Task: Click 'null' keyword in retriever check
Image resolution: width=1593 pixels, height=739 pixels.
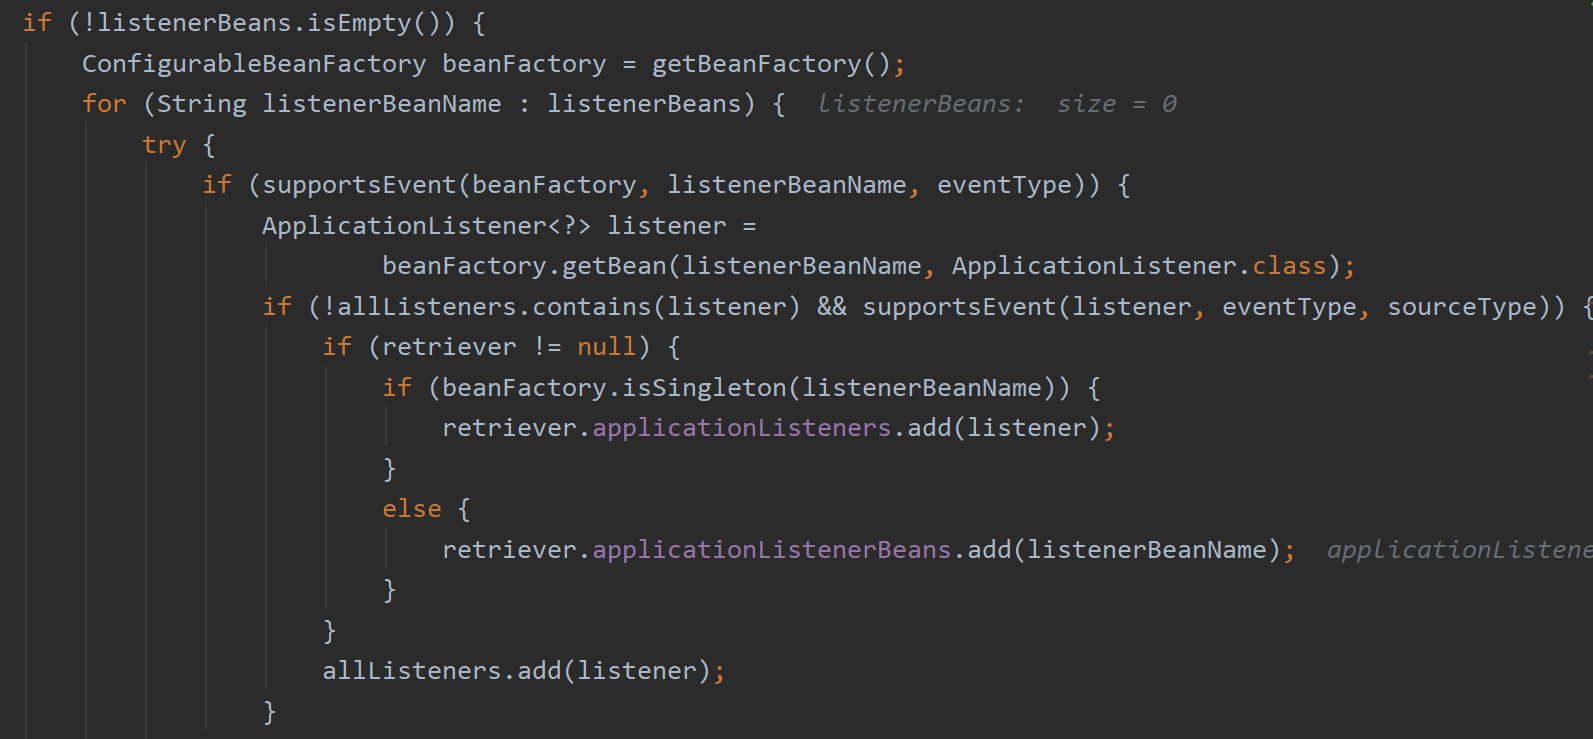Action: (607, 347)
